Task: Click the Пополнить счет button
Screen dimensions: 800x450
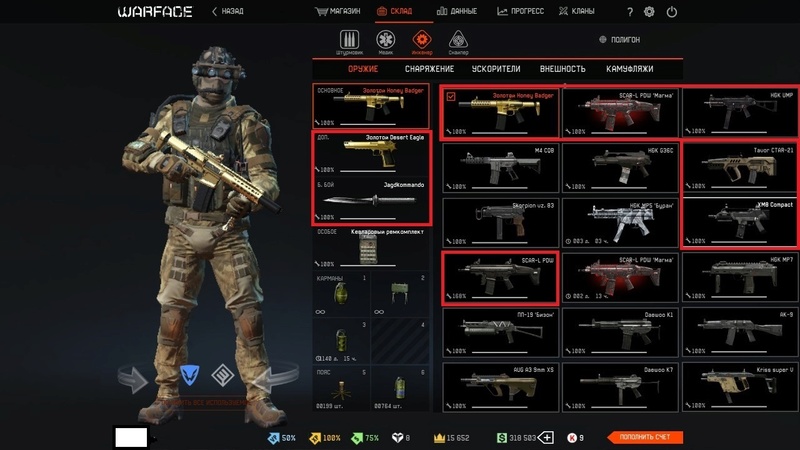Action: (x=645, y=437)
